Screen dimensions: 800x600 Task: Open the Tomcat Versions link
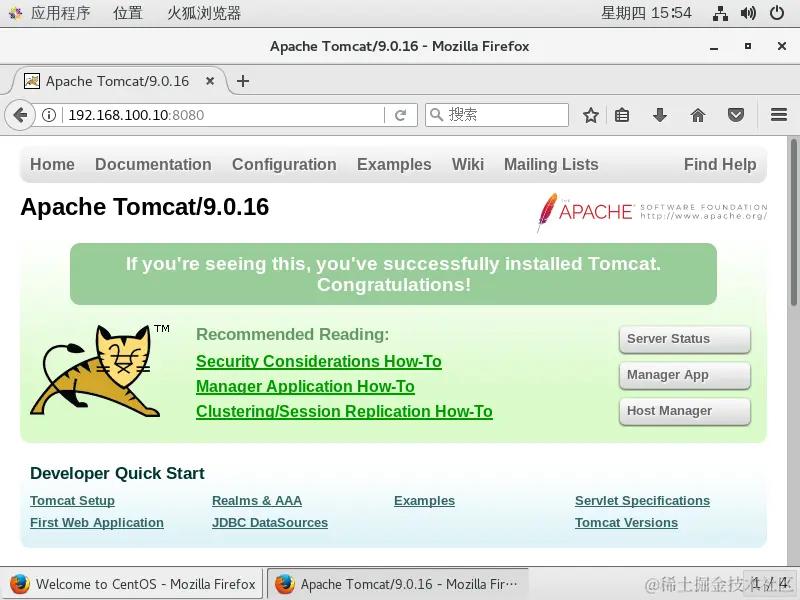pyautogui.click(x=627, y=522)
